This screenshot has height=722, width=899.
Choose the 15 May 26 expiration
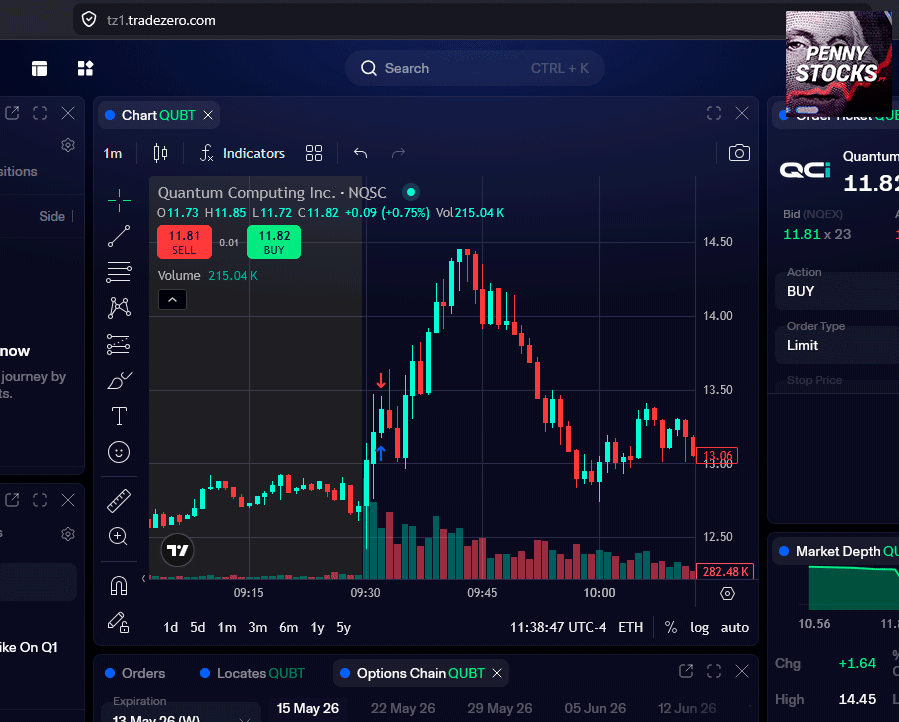[x=308, y=708]
